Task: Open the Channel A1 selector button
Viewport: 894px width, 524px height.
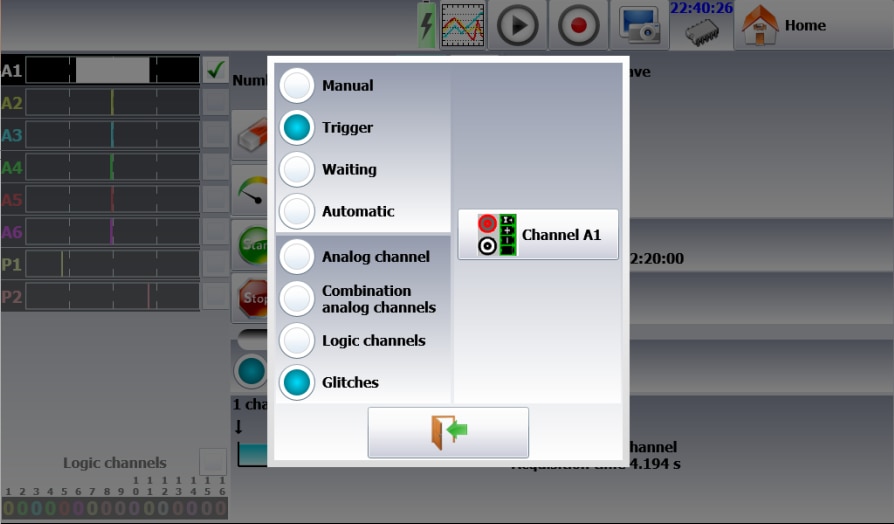Action: 538,234
